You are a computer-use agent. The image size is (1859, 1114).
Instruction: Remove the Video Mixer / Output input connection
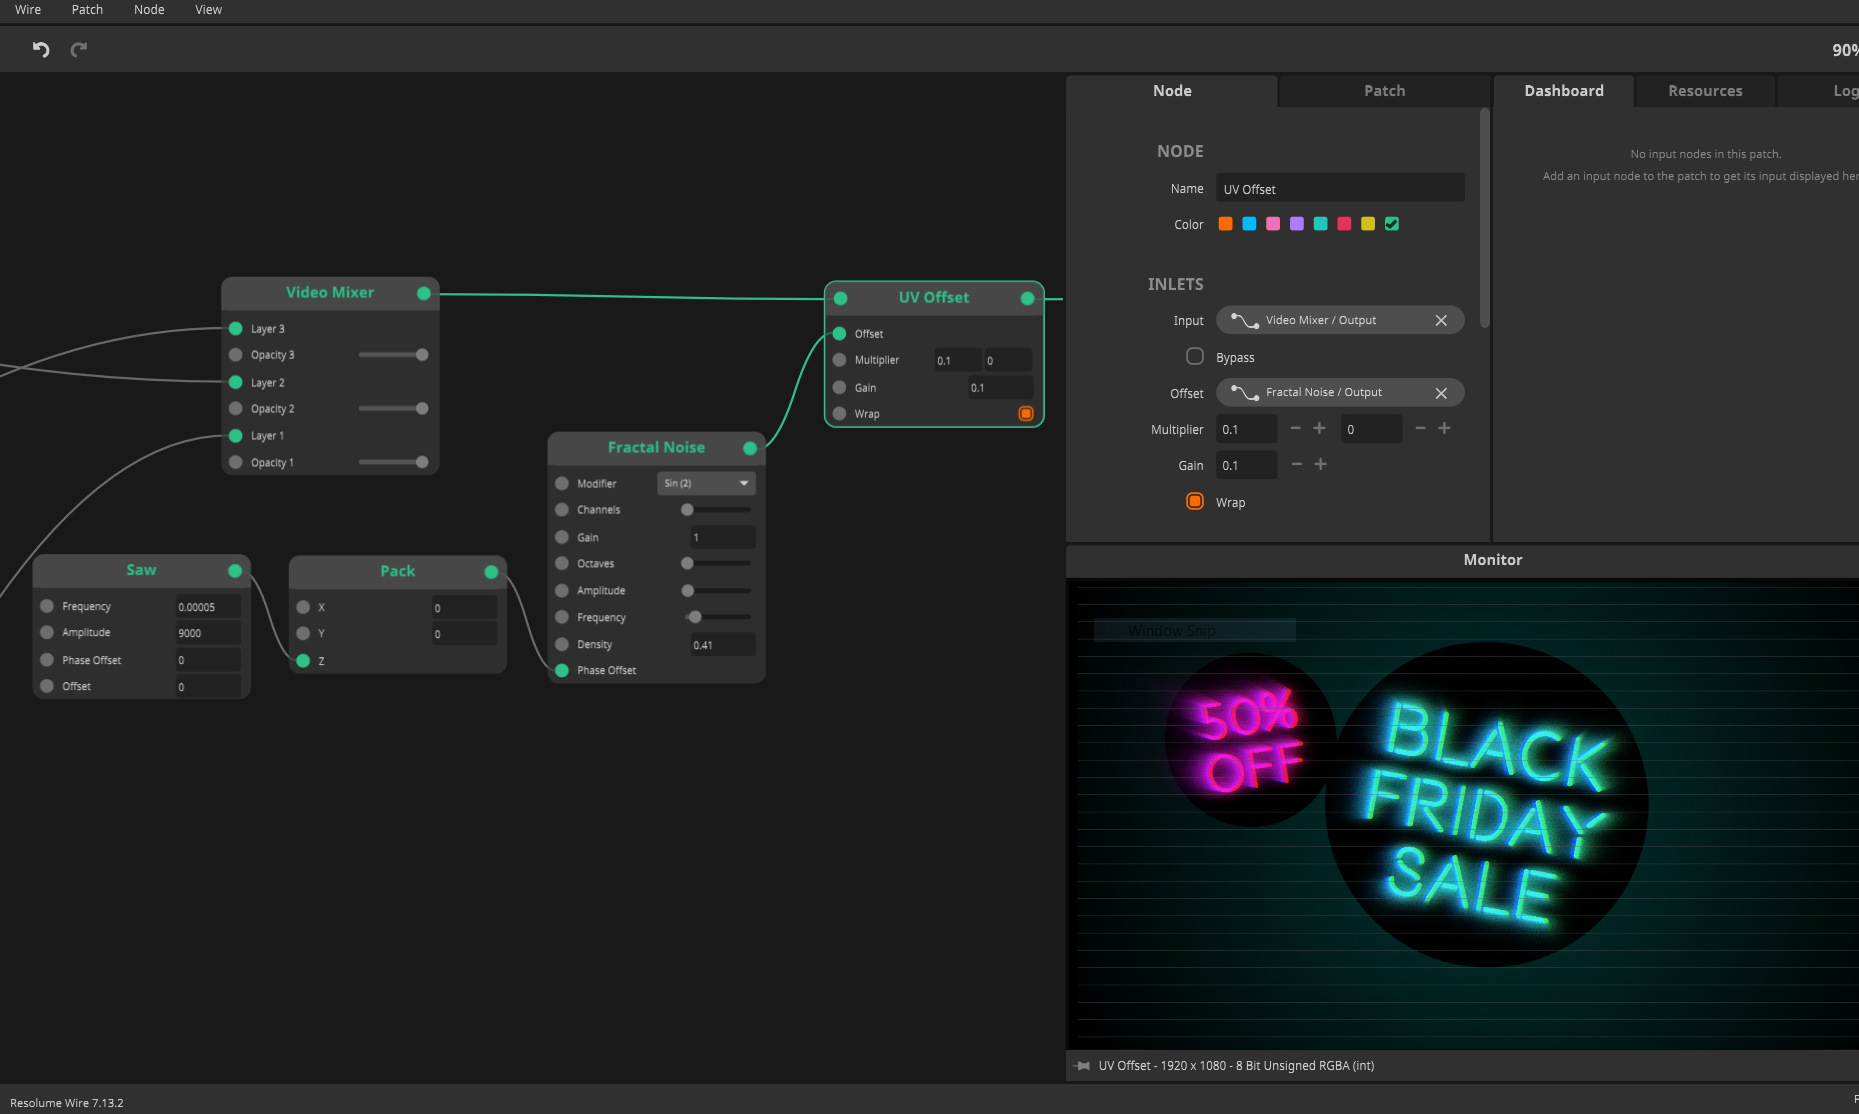[x=1441, y=321]
